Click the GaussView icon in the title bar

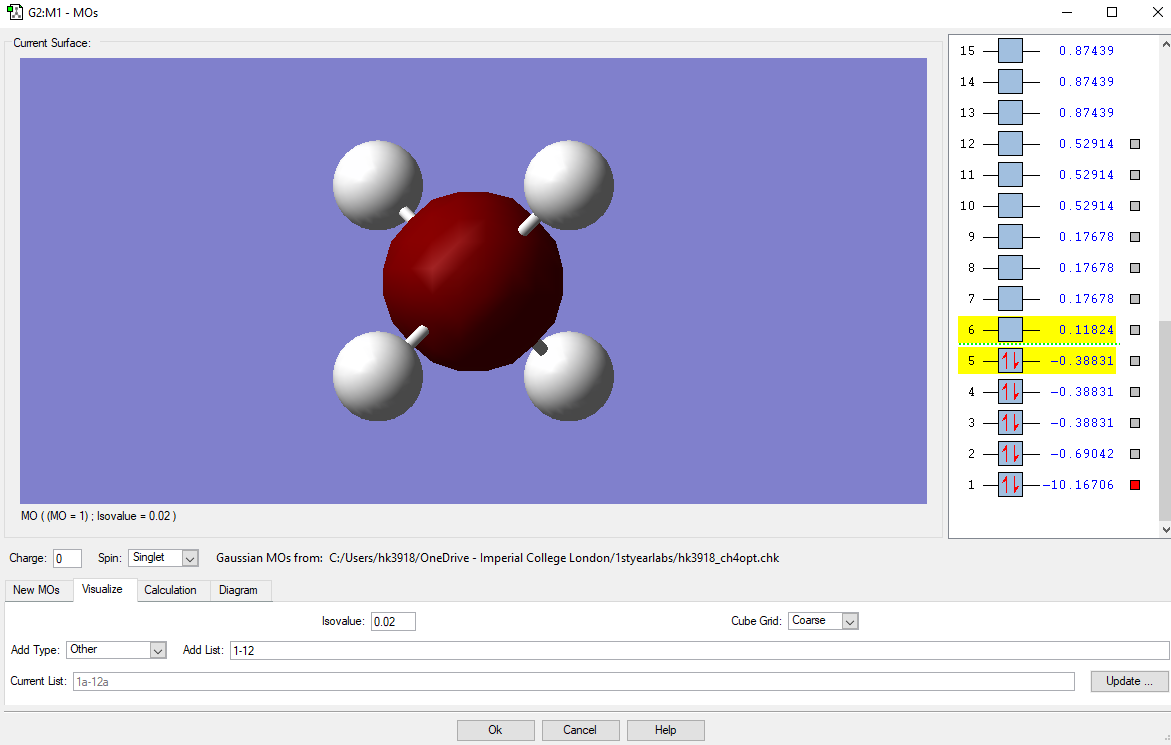click(x=15, y=13)
